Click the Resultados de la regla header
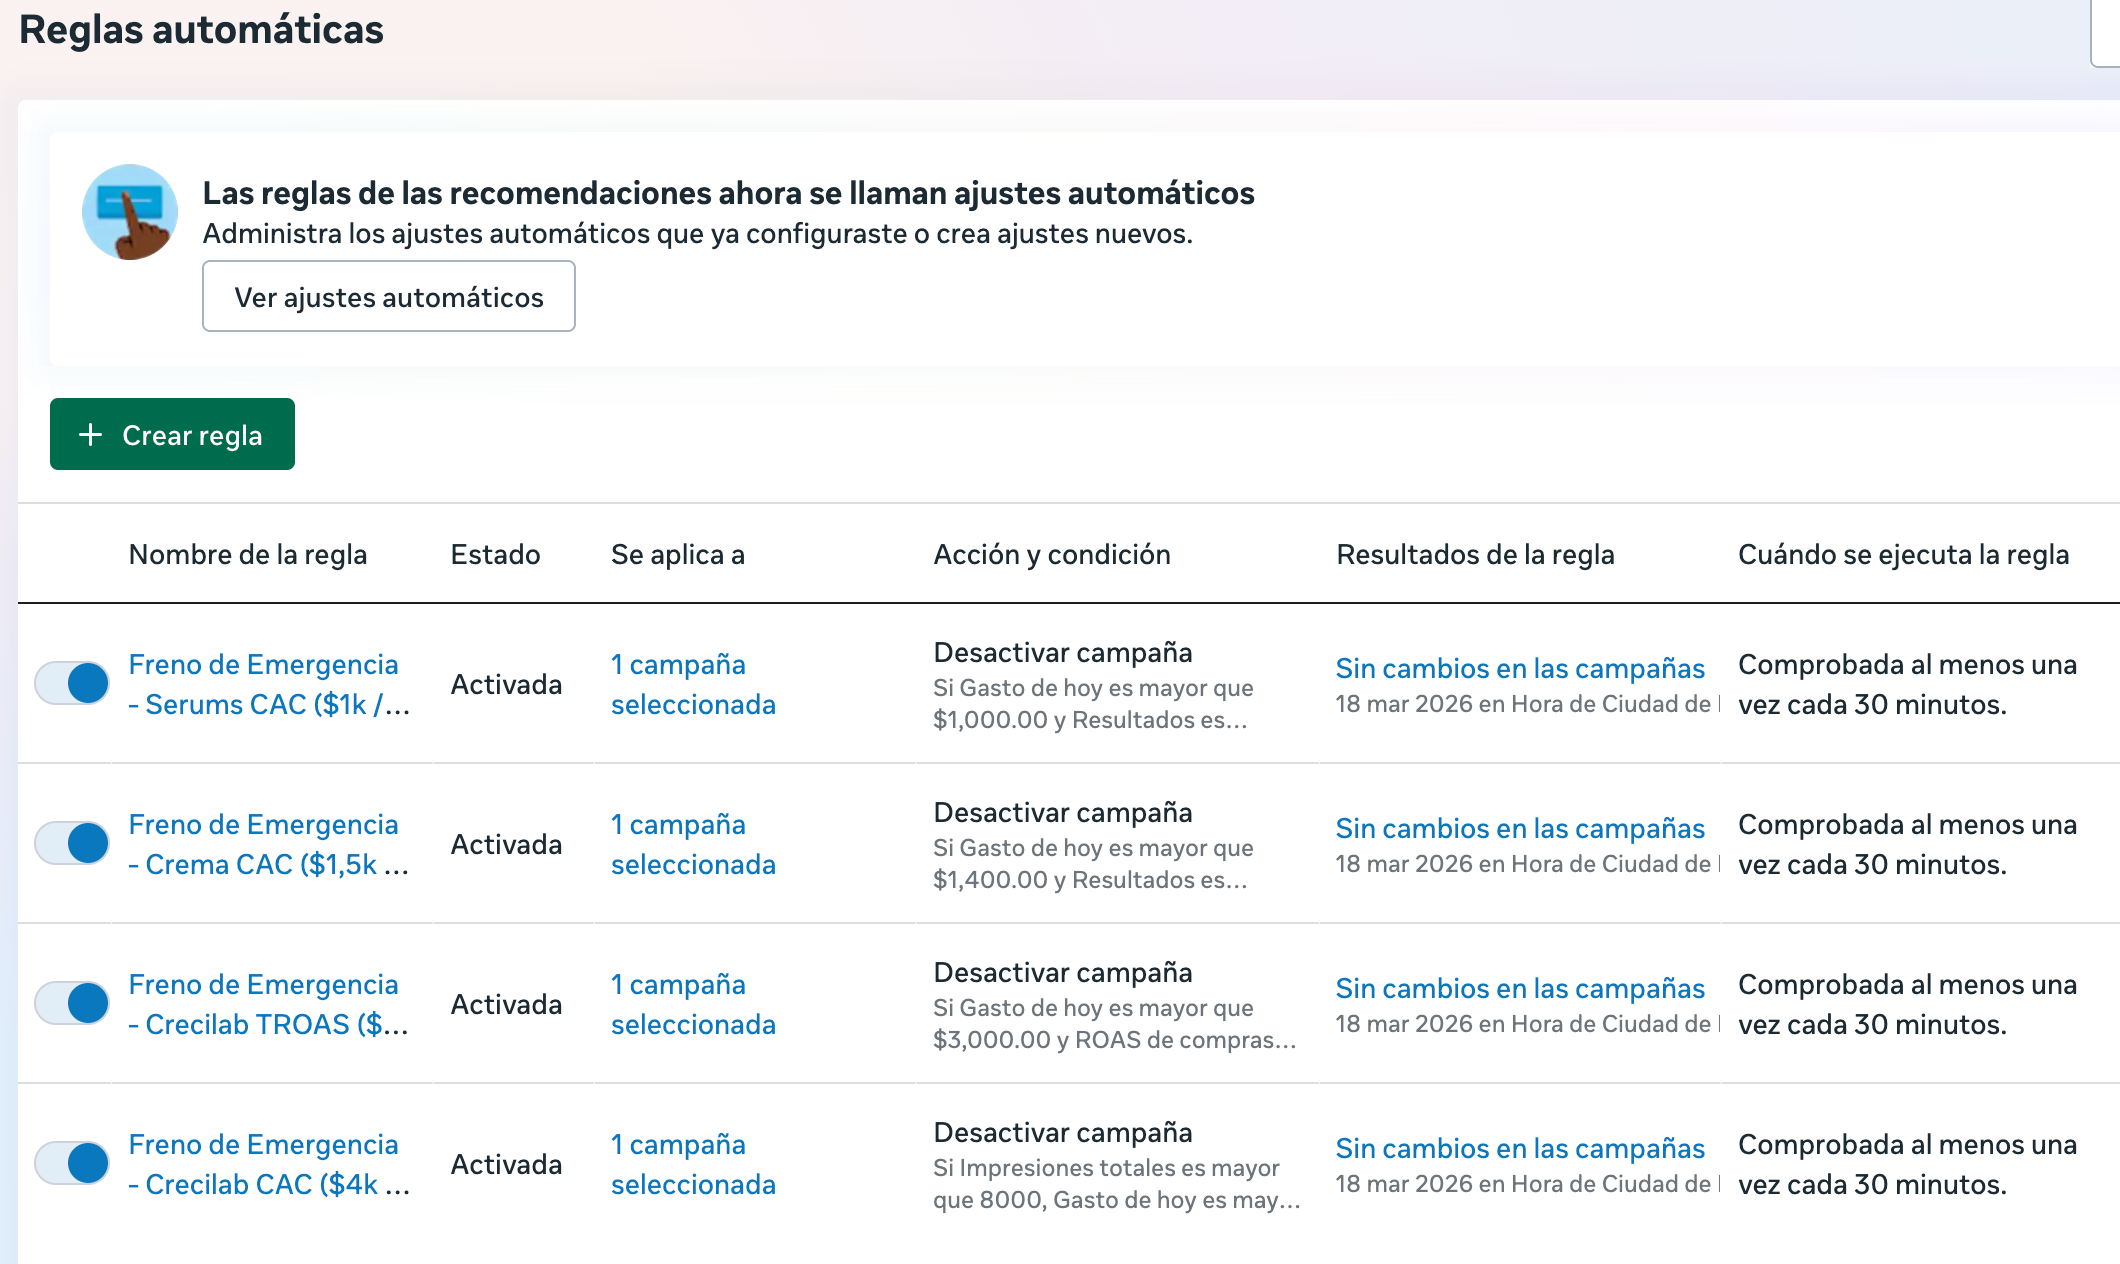 (1475, 554)
